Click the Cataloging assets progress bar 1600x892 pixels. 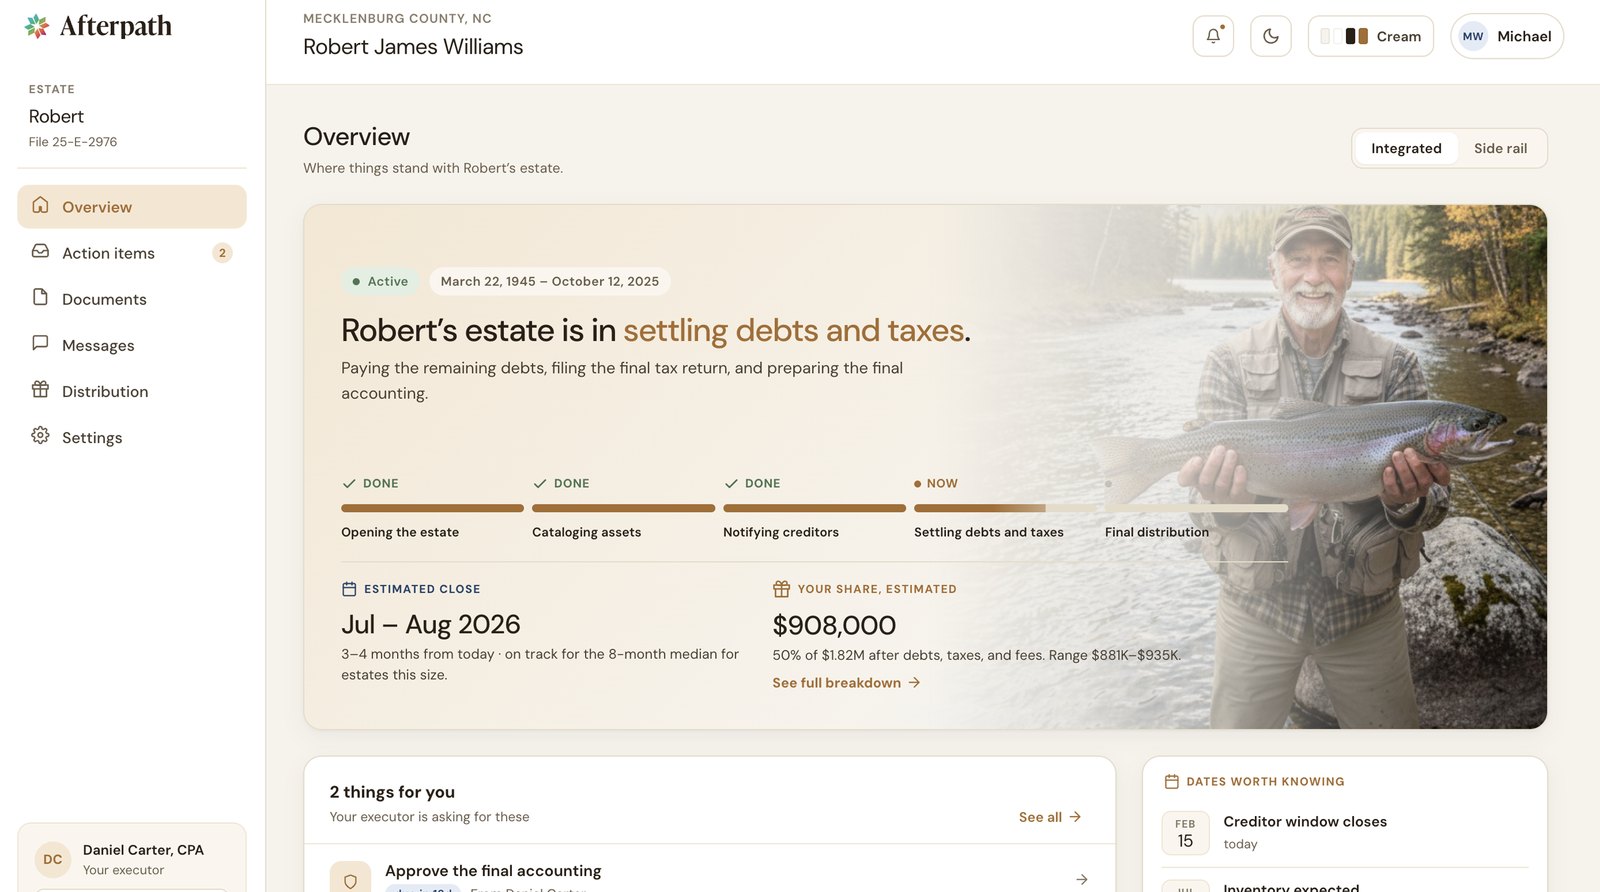(x=623, y=508)
